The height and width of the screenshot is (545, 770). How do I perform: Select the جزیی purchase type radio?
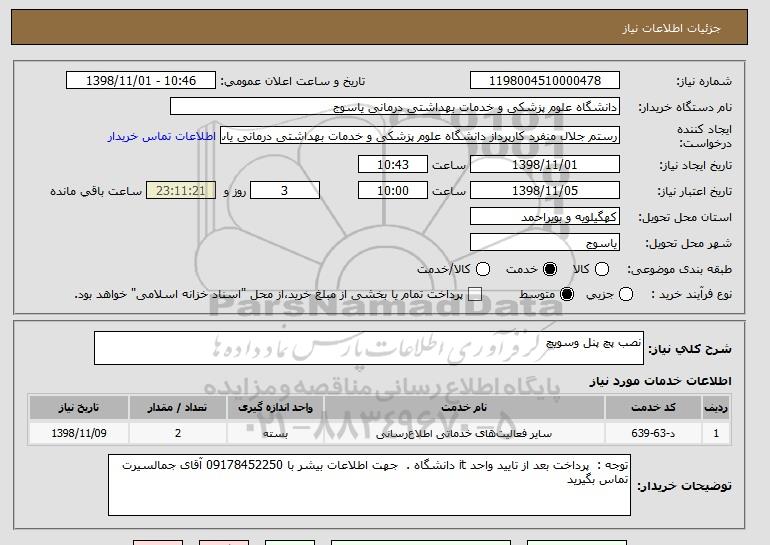[626, 295]
